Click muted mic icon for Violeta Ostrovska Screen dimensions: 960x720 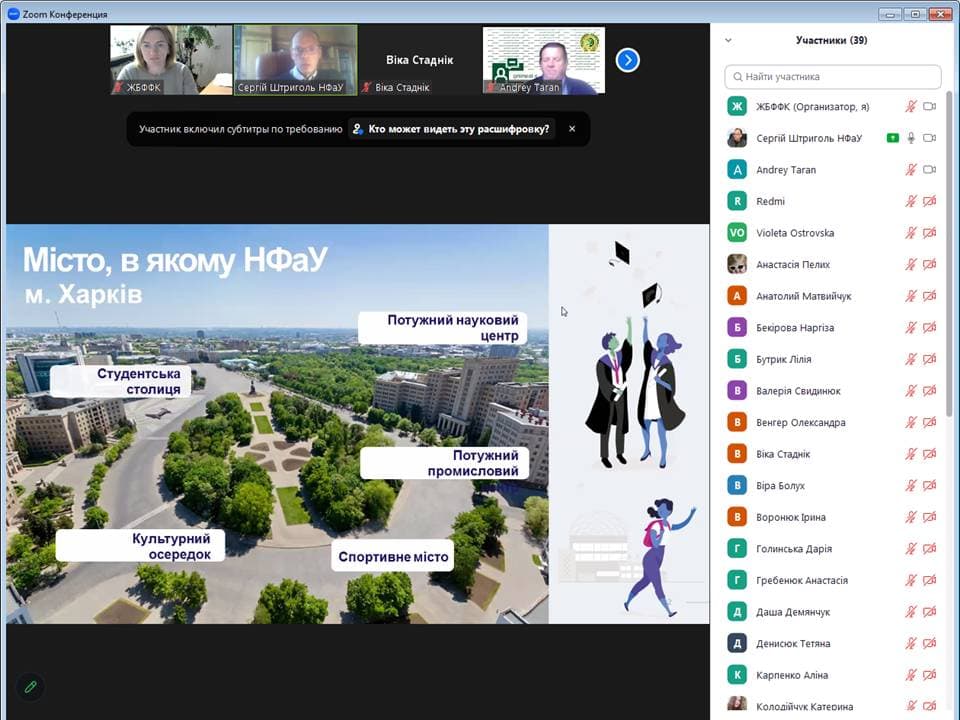tap(911, 233)
